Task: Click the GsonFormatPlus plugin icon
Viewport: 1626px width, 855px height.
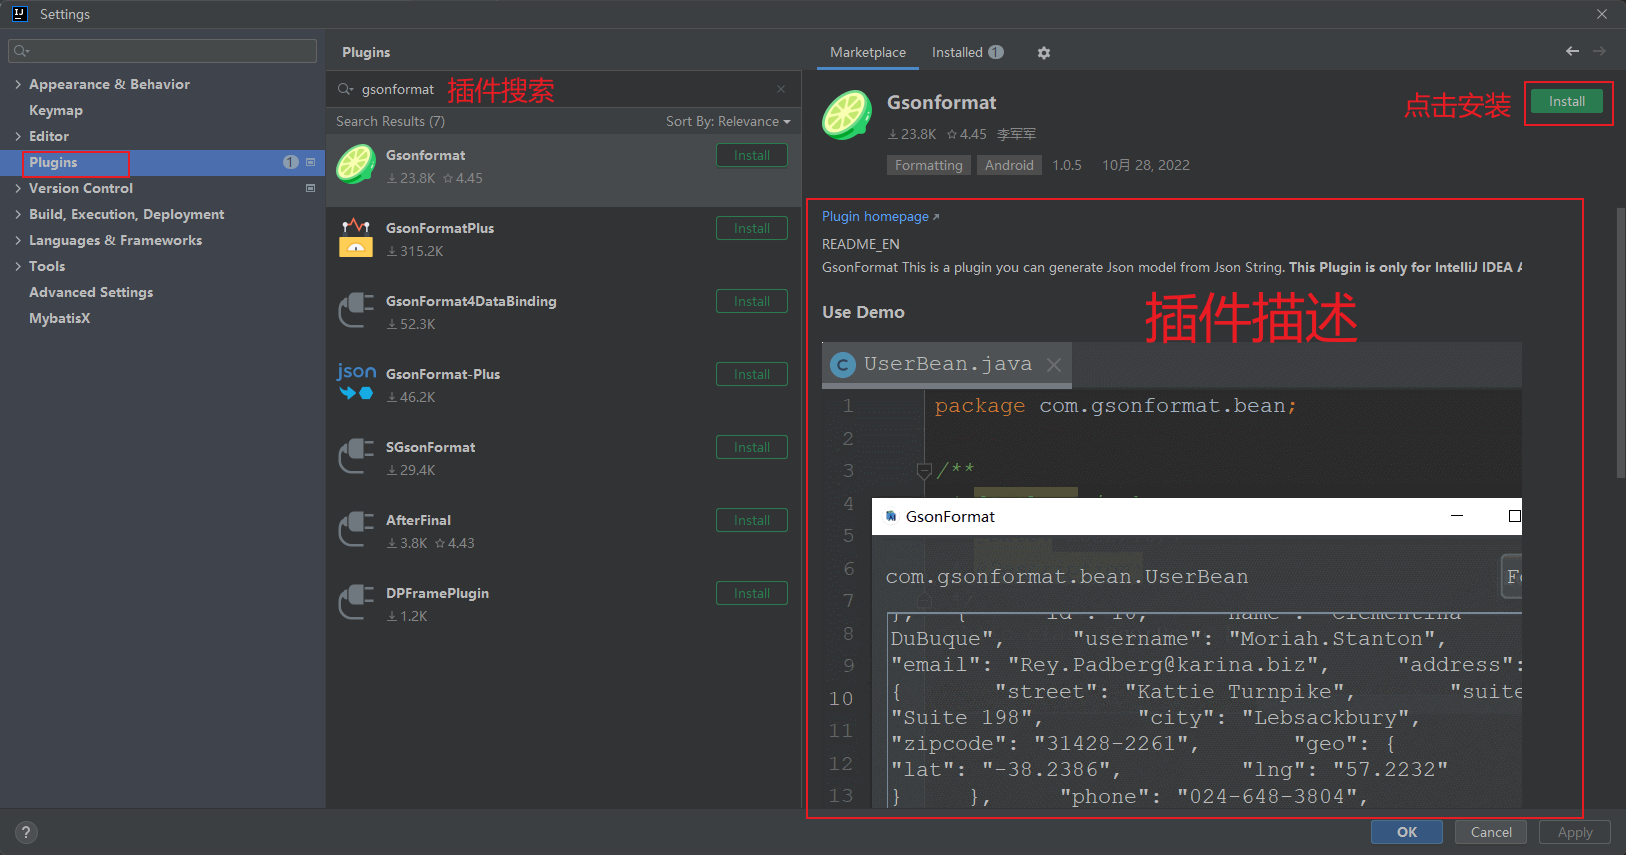Action: tap(356, 238)
